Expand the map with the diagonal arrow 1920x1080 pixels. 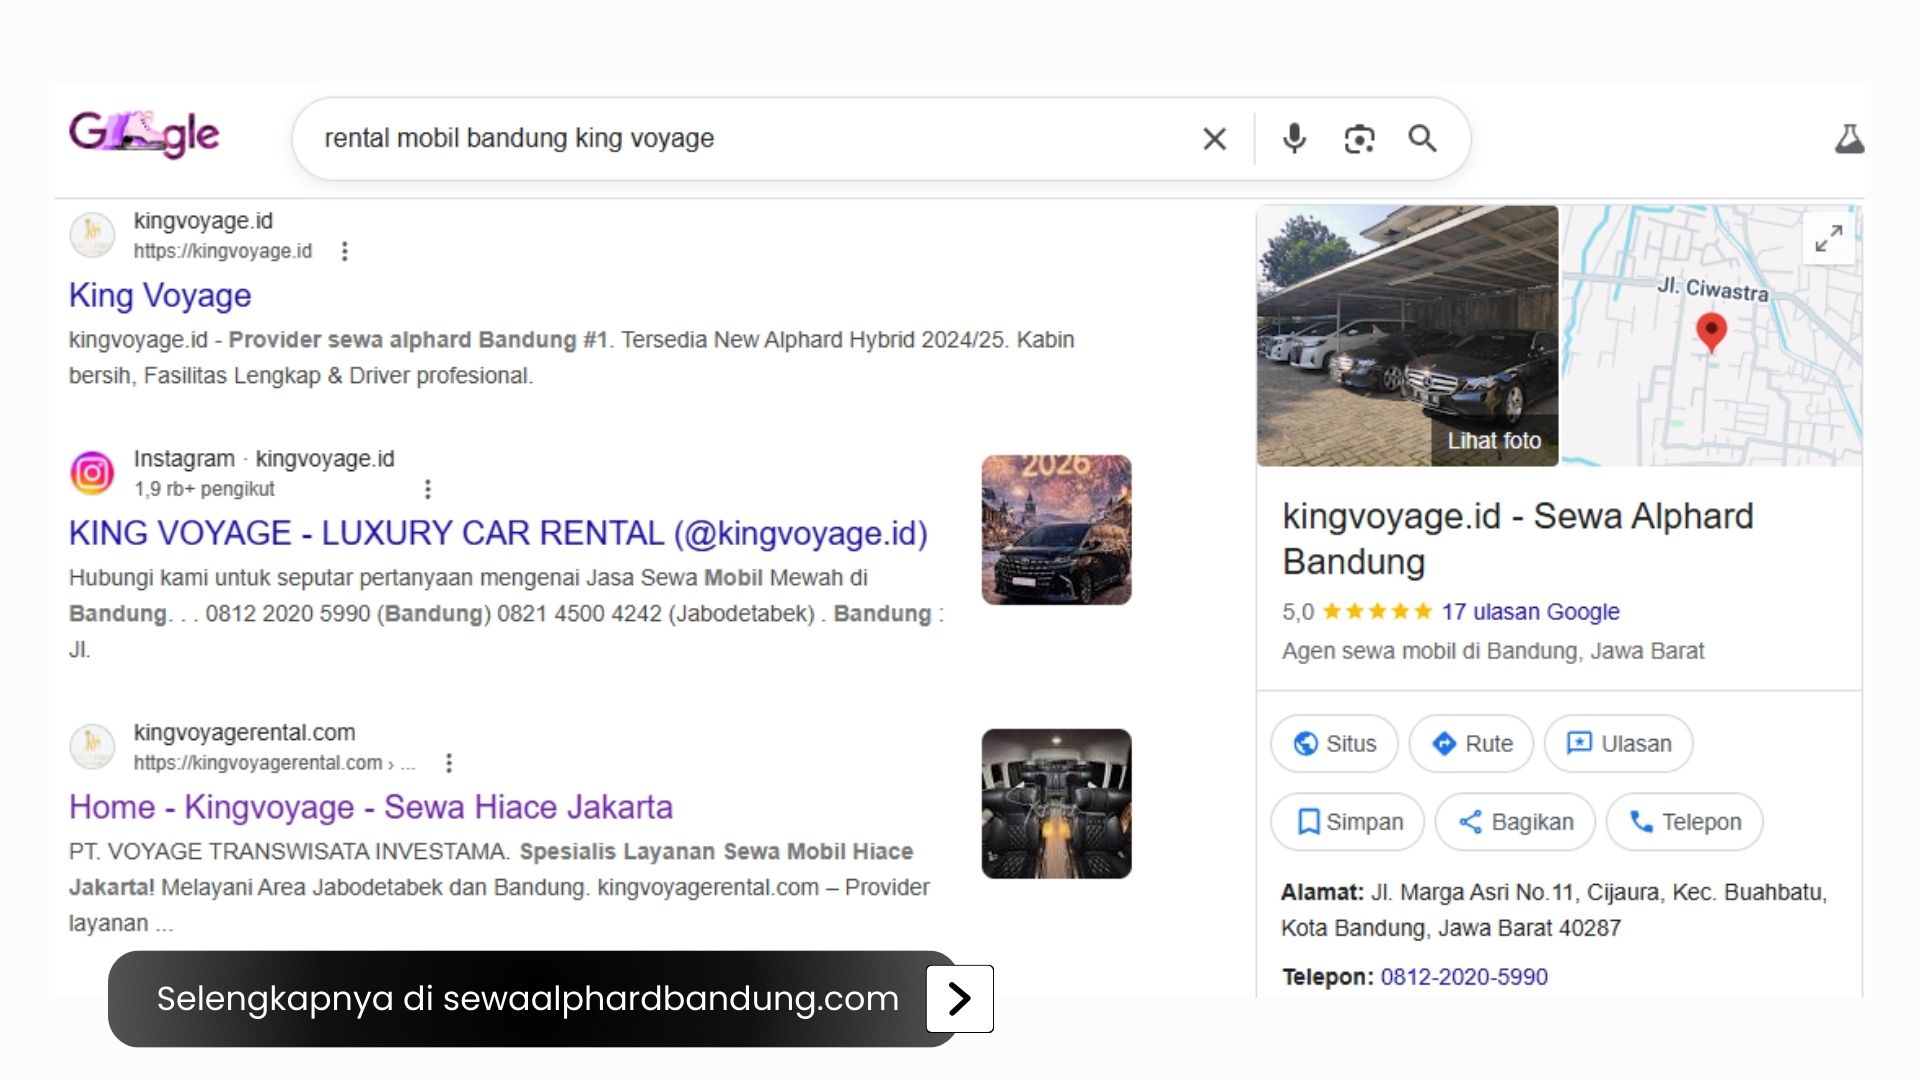1829,240
